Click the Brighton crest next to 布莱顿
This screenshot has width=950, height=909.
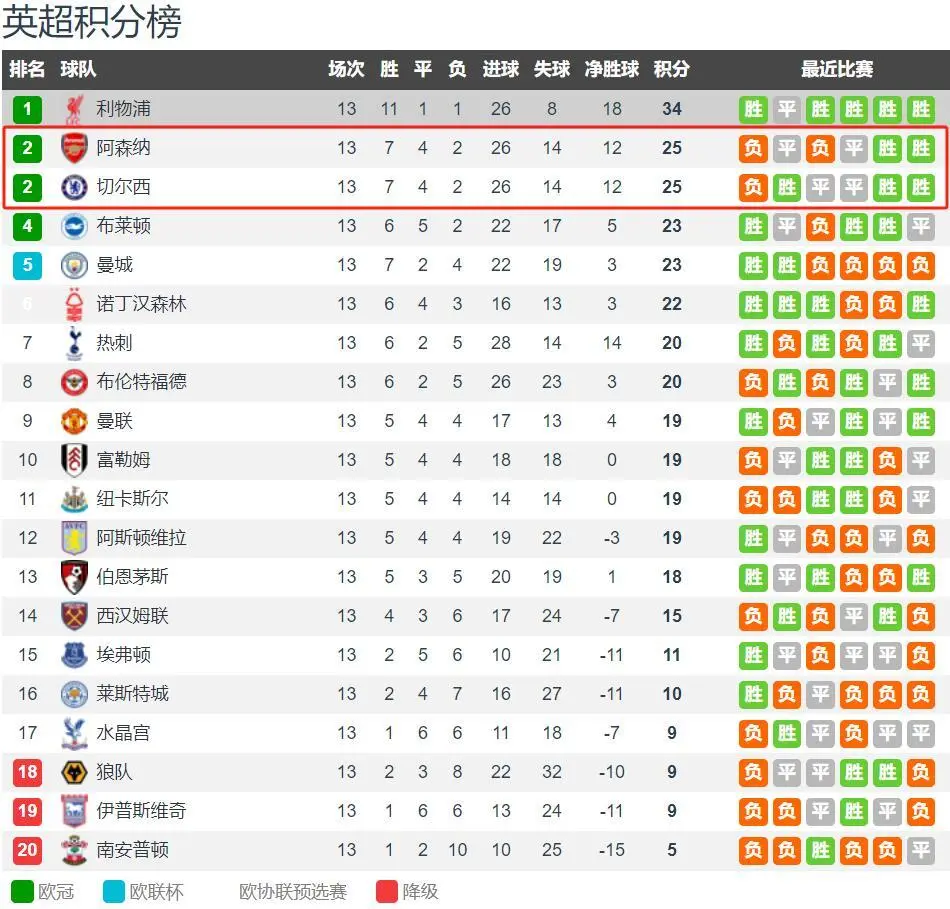pos(74,226)
